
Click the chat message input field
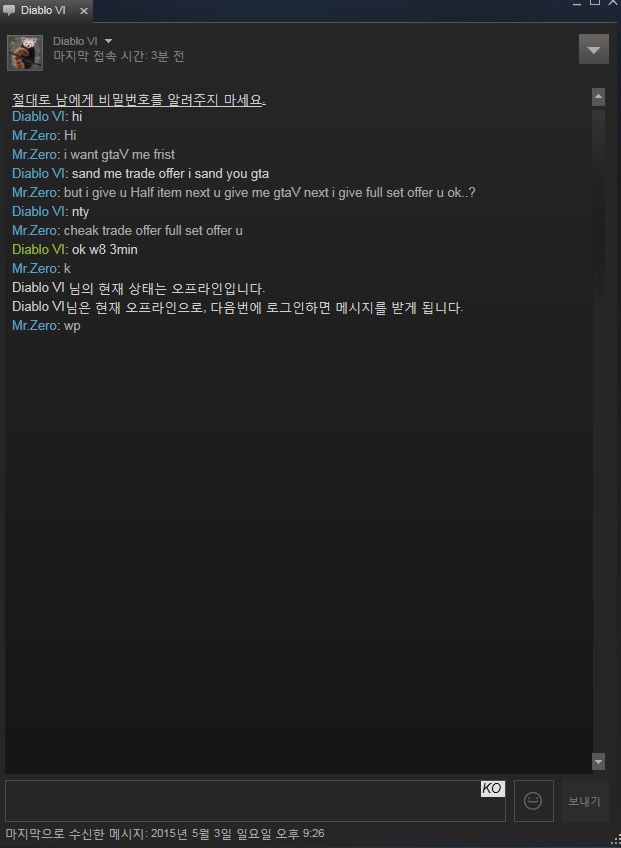(255, 801)
